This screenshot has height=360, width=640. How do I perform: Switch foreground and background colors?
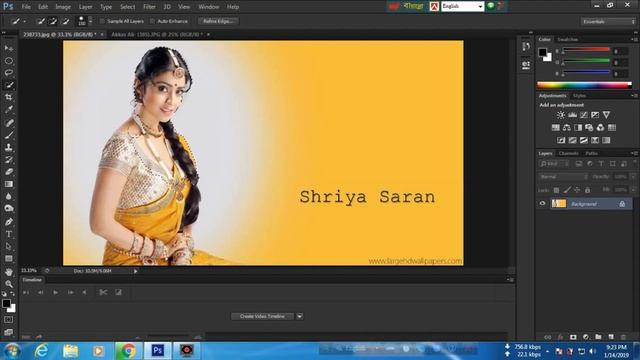pyautogui.click(x=13, y=294)
